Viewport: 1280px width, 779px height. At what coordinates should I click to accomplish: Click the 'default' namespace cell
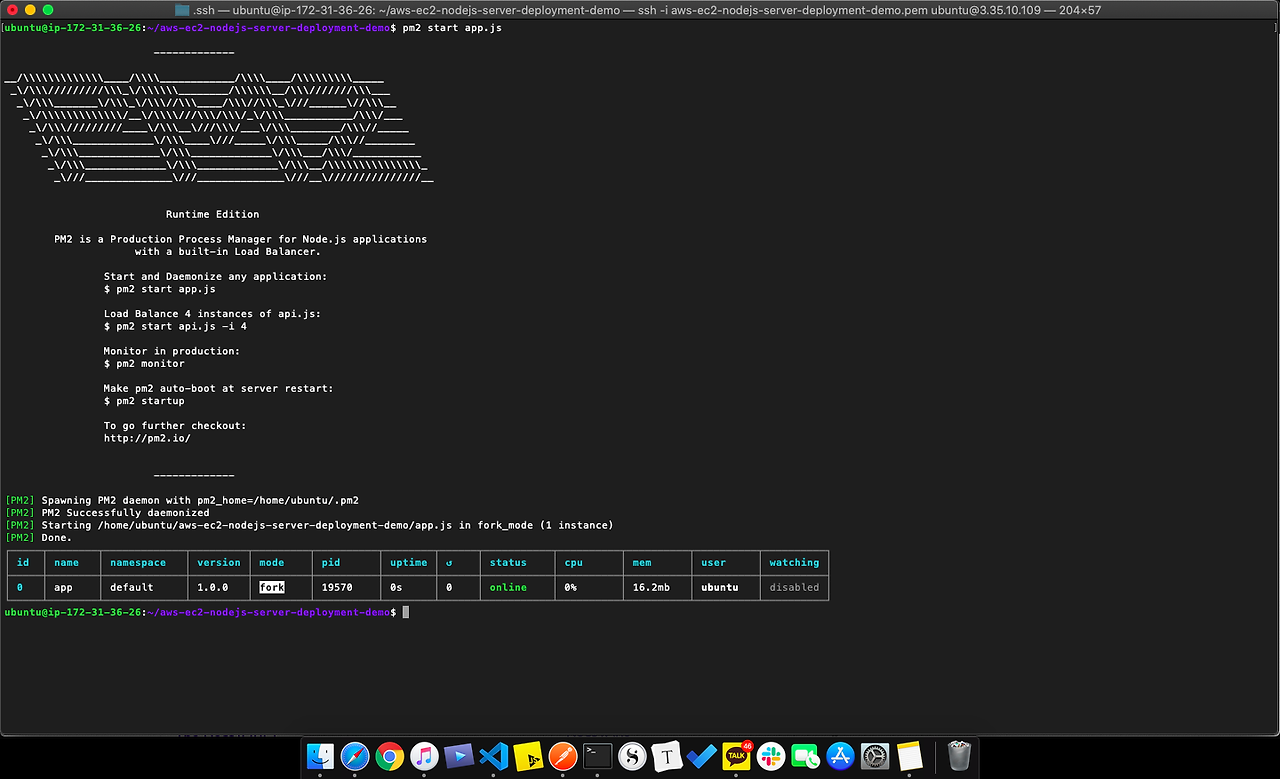coord(131,587)
